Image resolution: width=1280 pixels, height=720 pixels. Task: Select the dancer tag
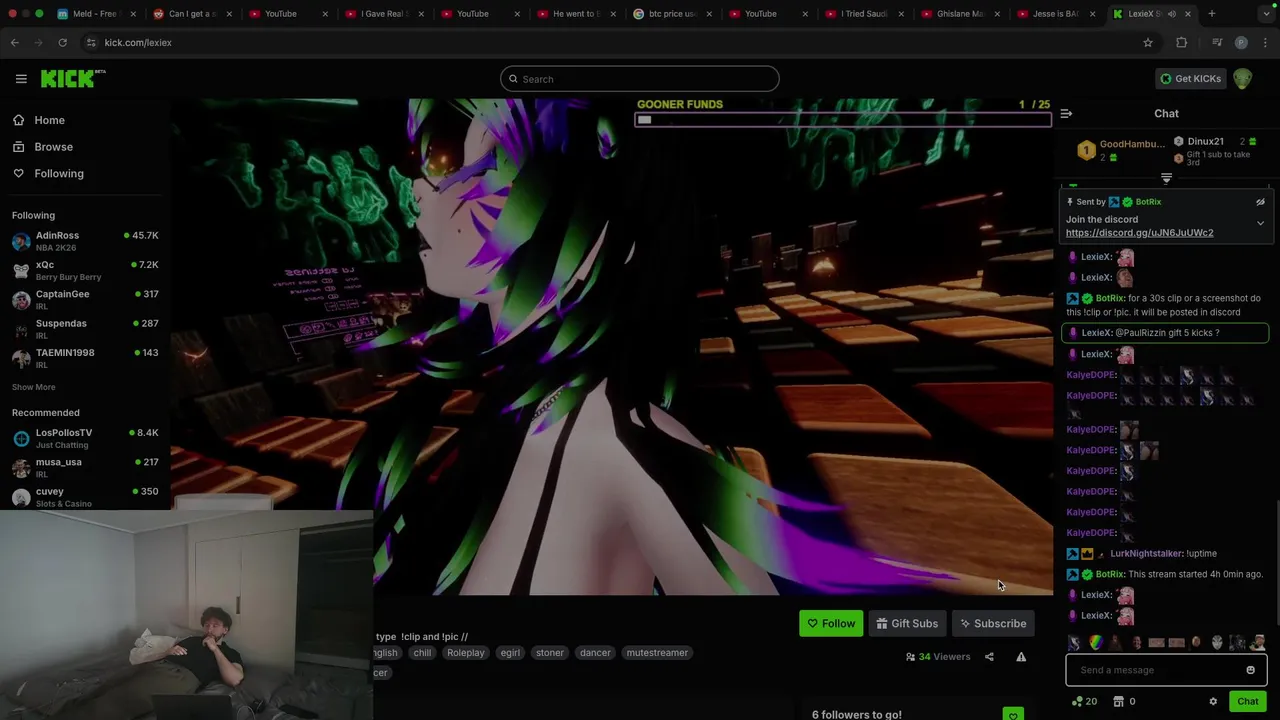pyautogui.click(x=595, y=653)
